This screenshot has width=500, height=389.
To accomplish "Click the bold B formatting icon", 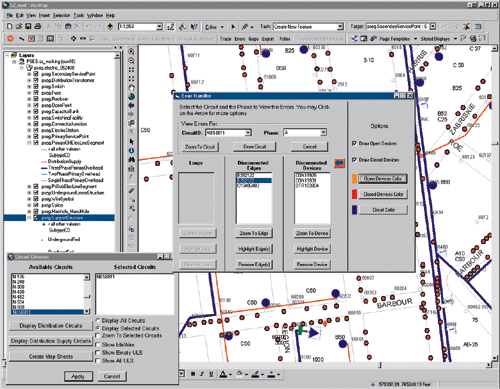I will click(193, 374).
